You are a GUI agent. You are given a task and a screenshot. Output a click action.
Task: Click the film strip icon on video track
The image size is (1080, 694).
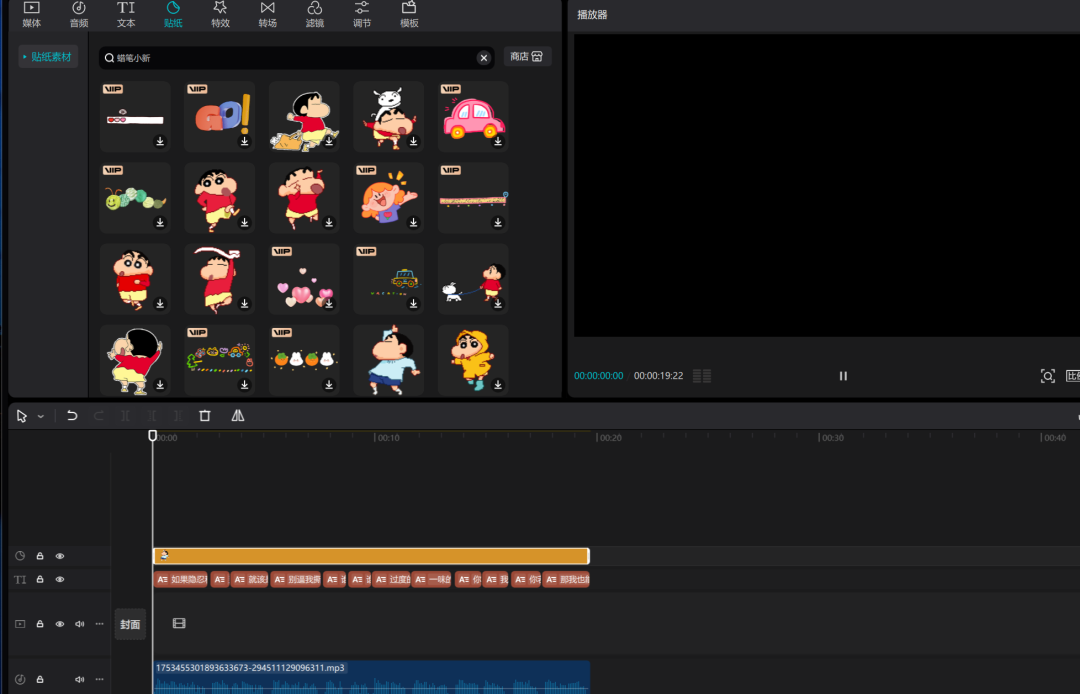[x=179, y=623]
